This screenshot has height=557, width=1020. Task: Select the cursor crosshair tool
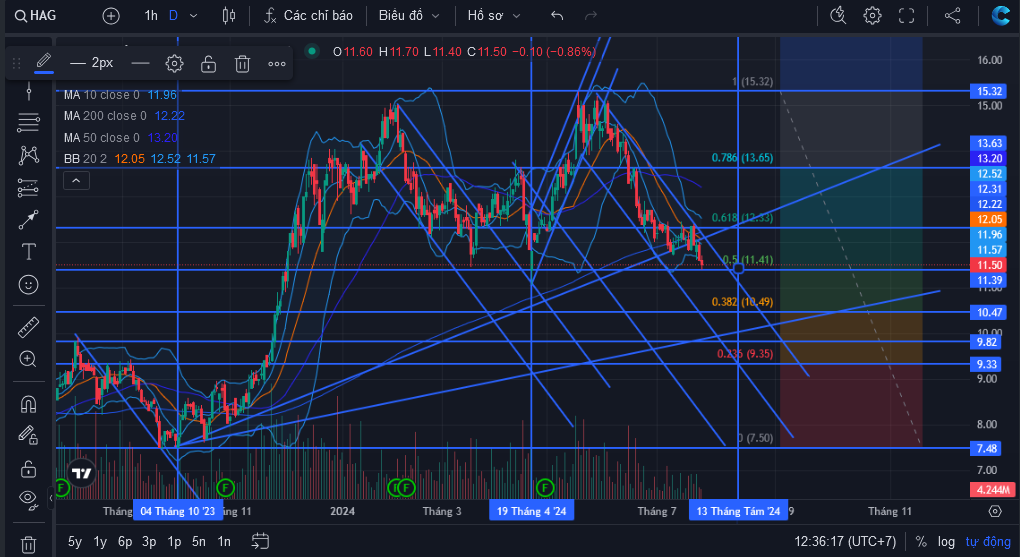click(x=28, y=91)
